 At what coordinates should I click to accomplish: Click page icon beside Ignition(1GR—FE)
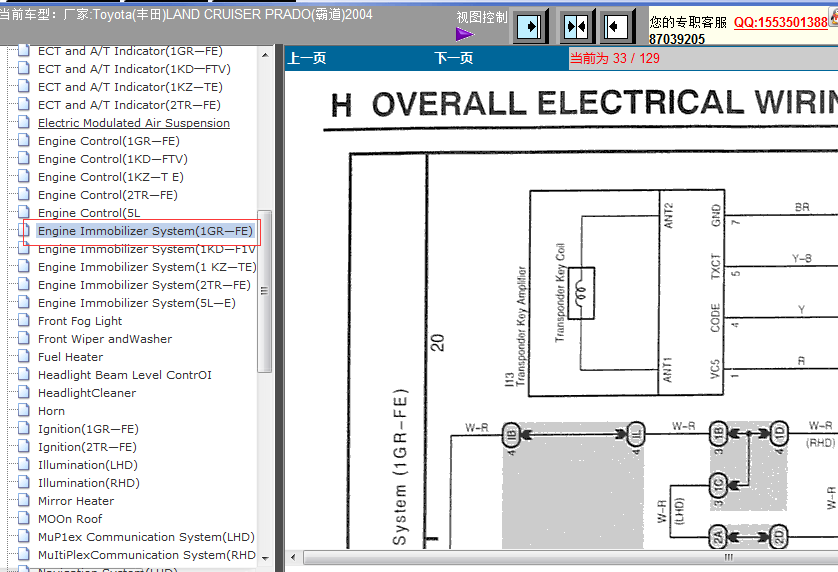tap(24, 428)
